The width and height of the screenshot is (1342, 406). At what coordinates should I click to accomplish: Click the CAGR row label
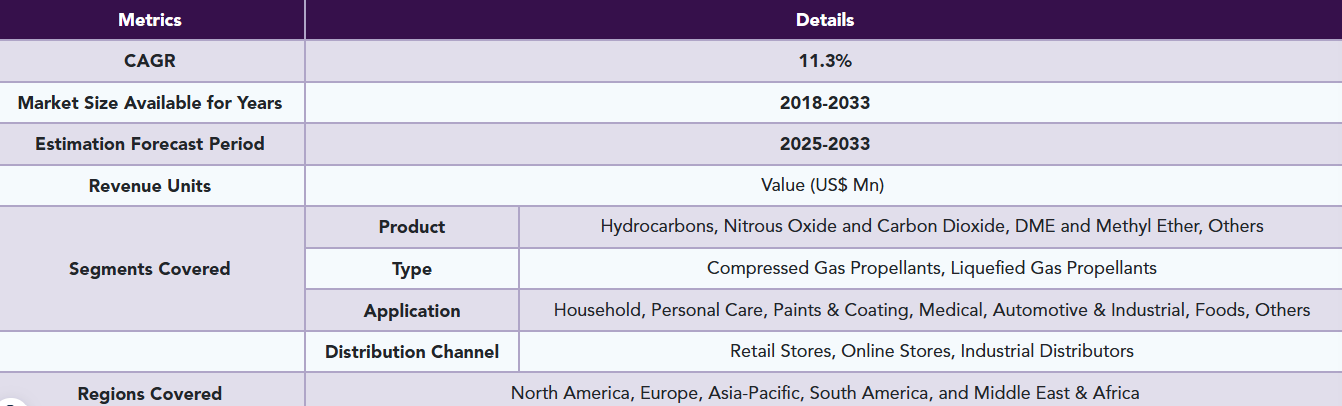[152, 61]
